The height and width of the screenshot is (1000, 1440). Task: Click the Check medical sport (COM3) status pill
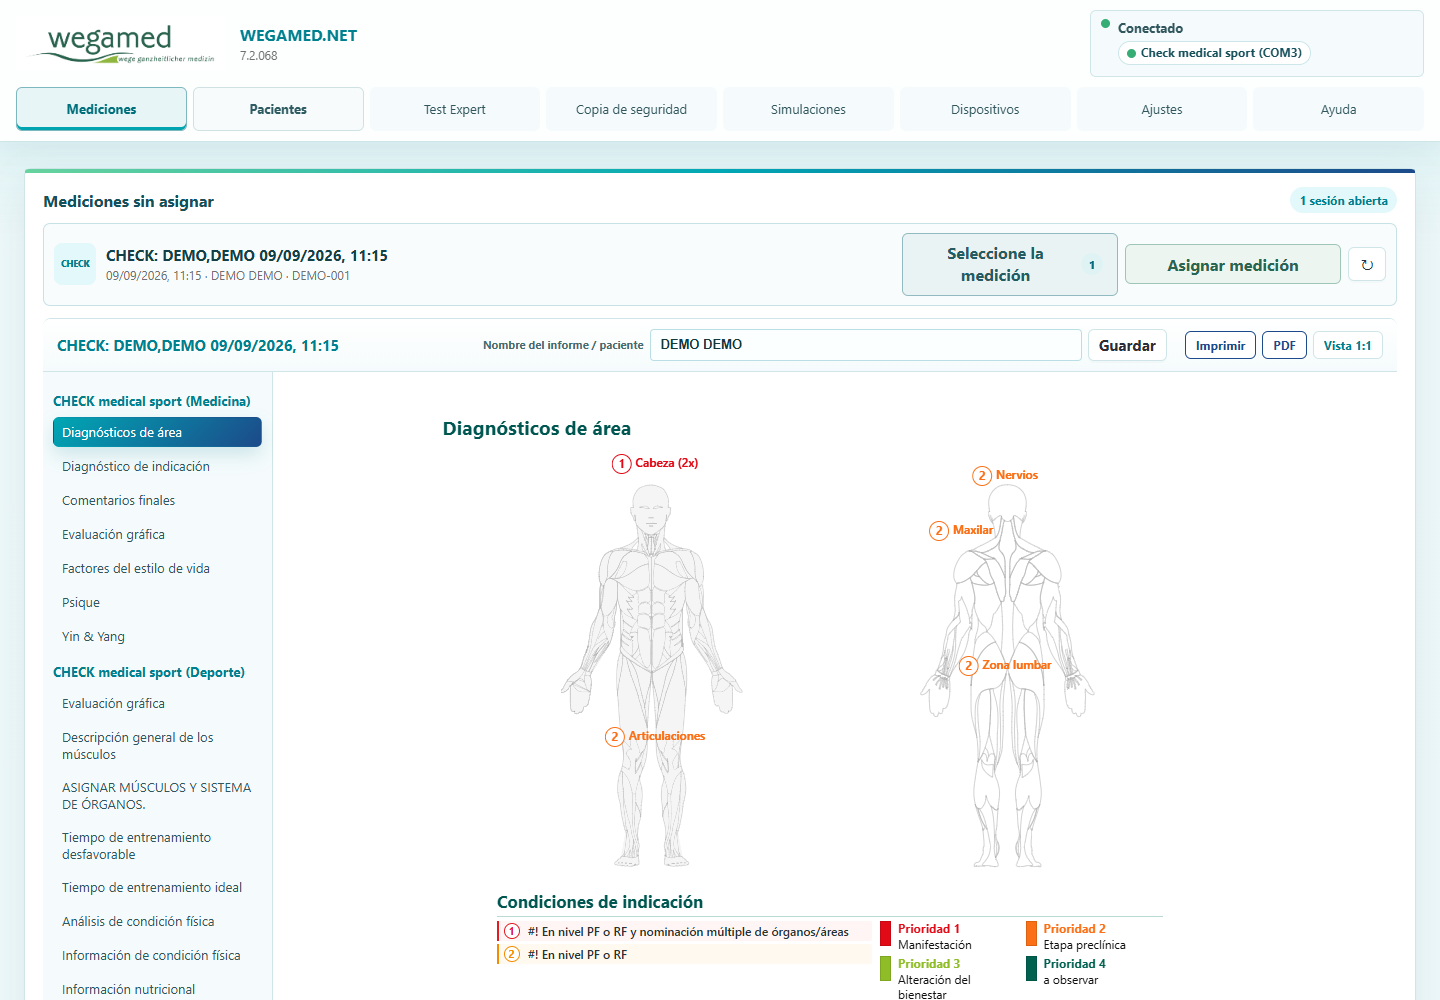[1214, 53]
